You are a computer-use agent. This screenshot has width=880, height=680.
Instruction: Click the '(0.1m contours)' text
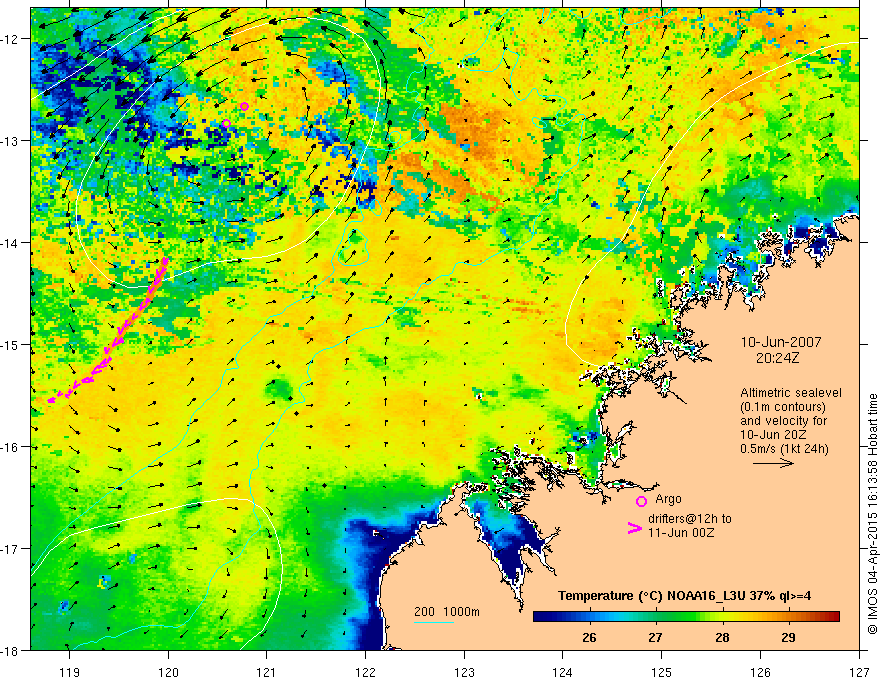pyautogui.click(x=783, y=407)
